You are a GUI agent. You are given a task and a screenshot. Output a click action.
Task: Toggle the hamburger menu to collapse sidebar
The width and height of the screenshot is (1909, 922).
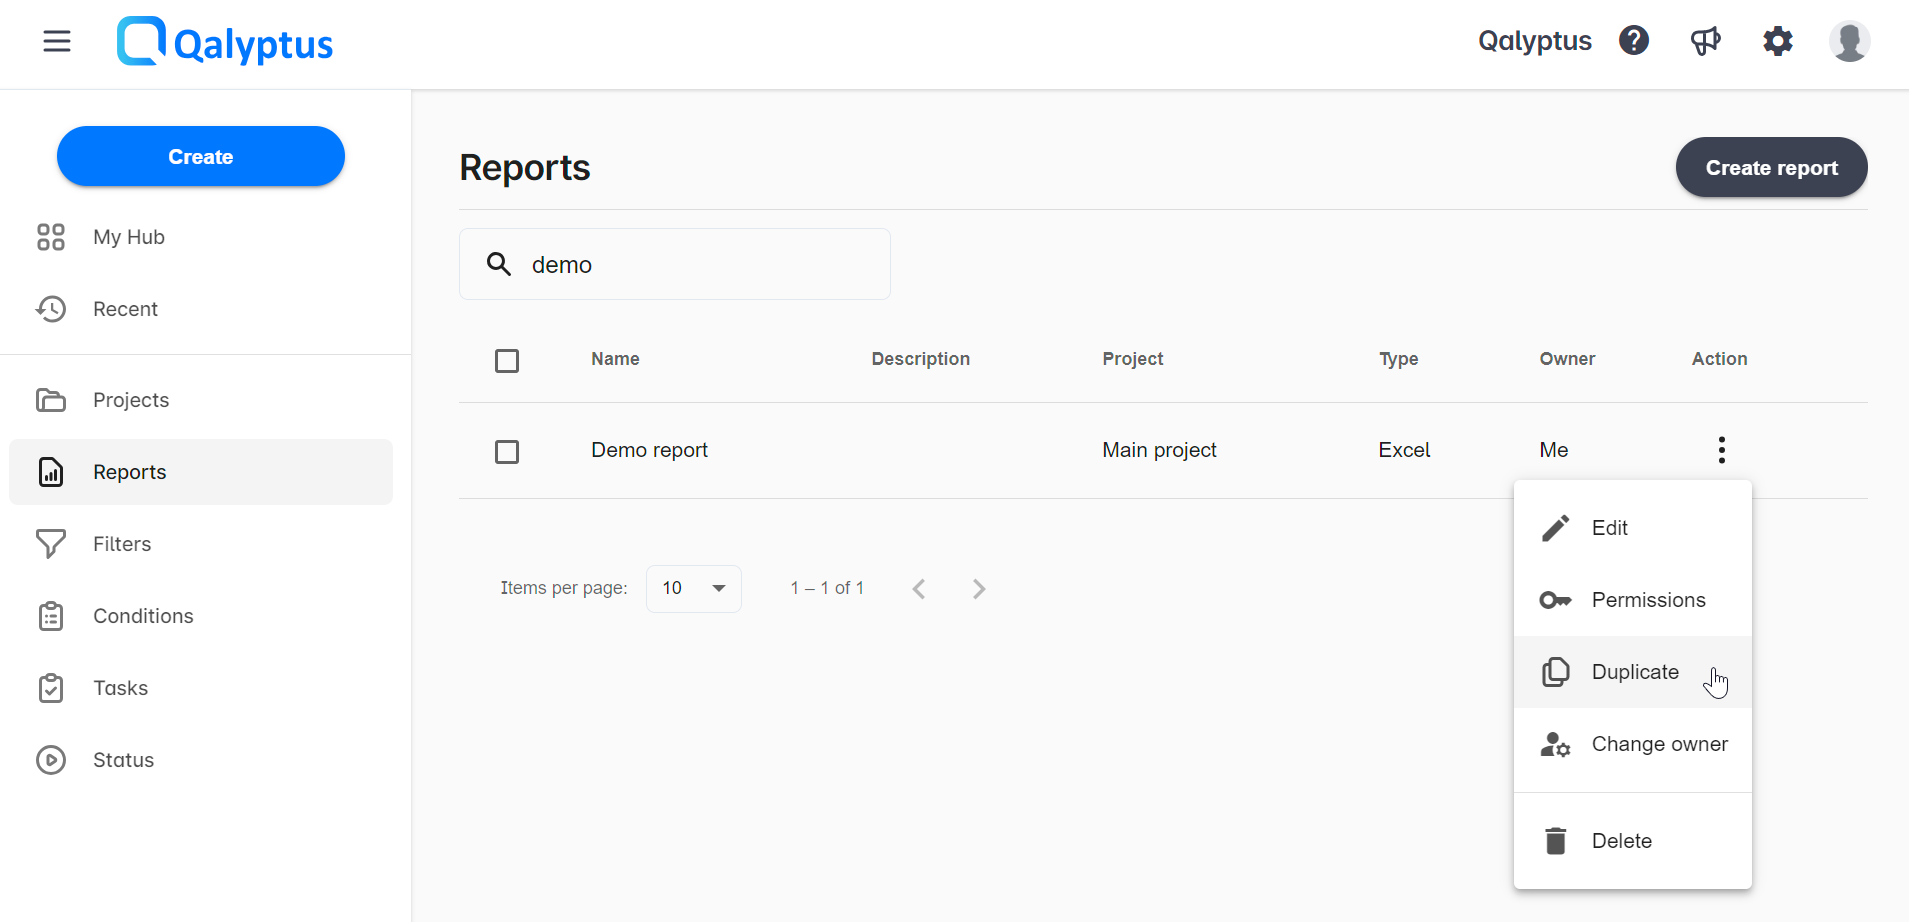(x=57, y=41)
